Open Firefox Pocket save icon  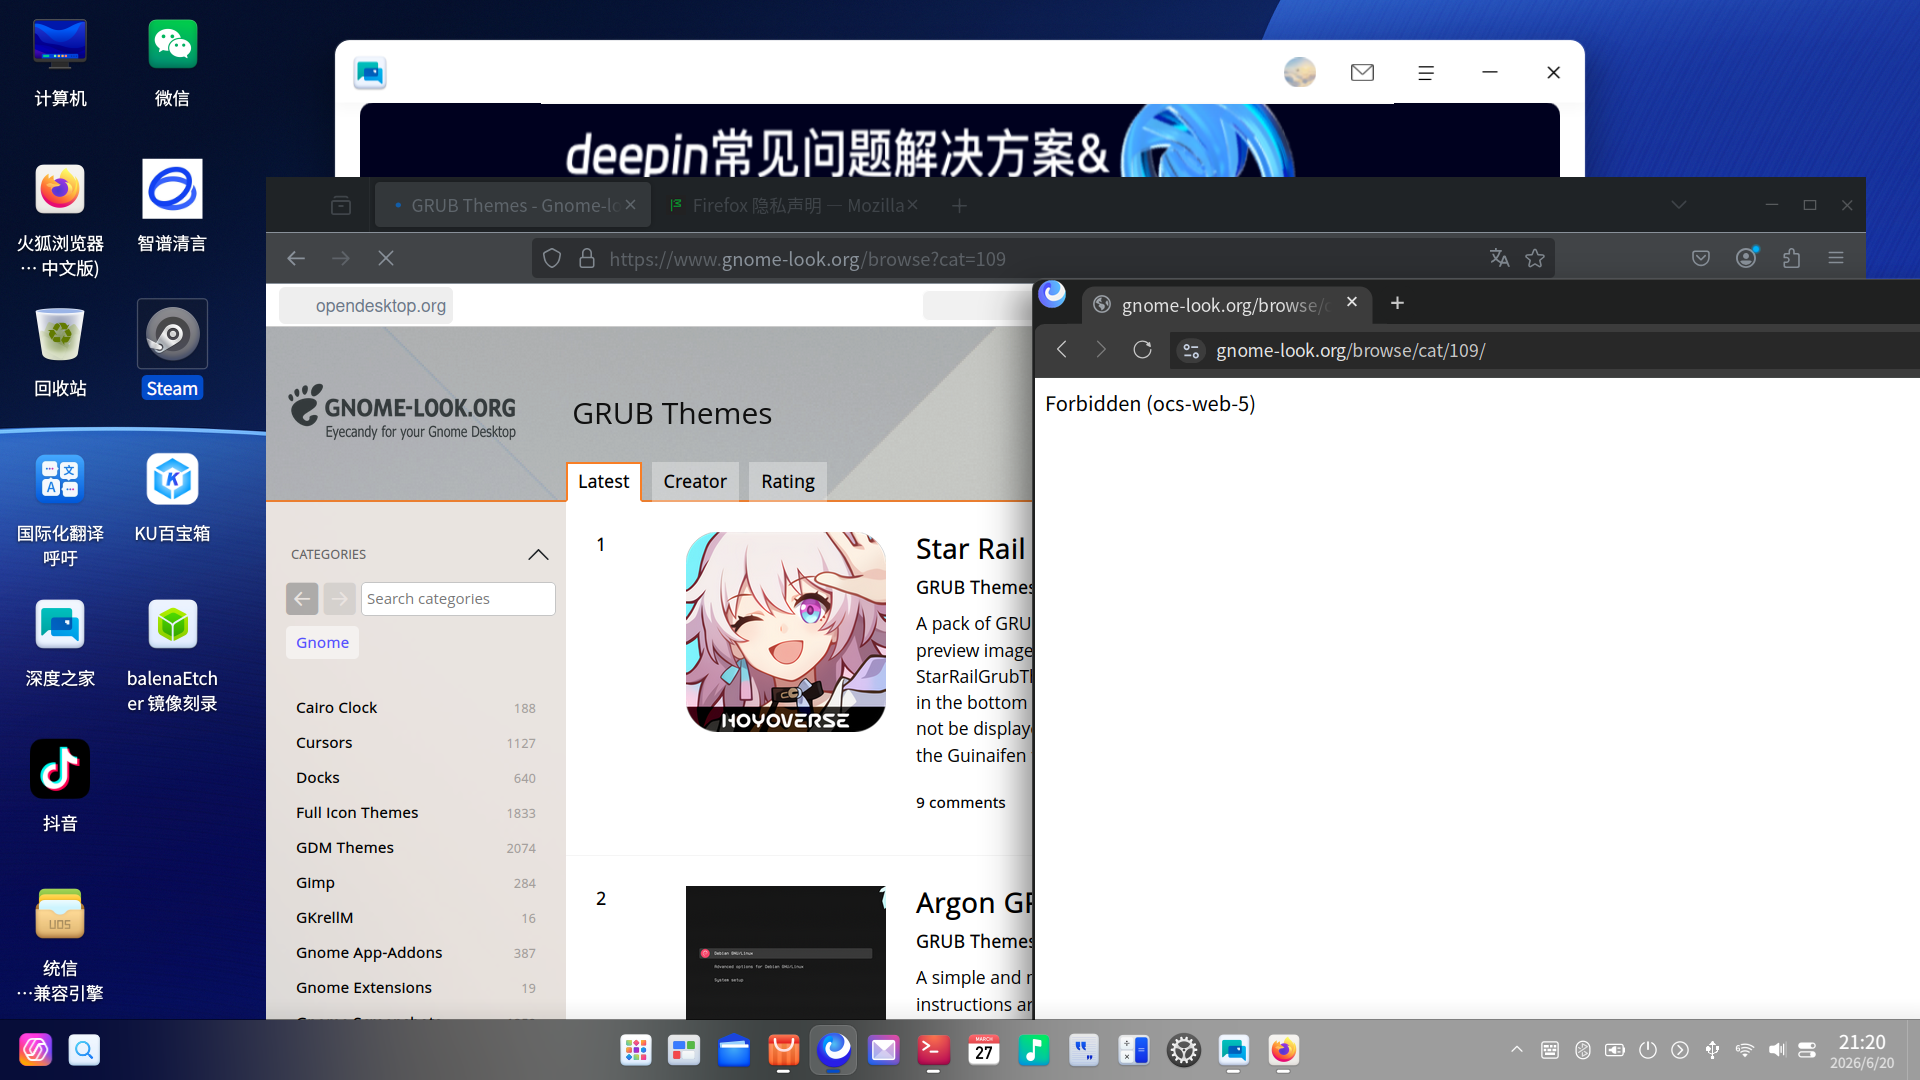[1701, 259]
